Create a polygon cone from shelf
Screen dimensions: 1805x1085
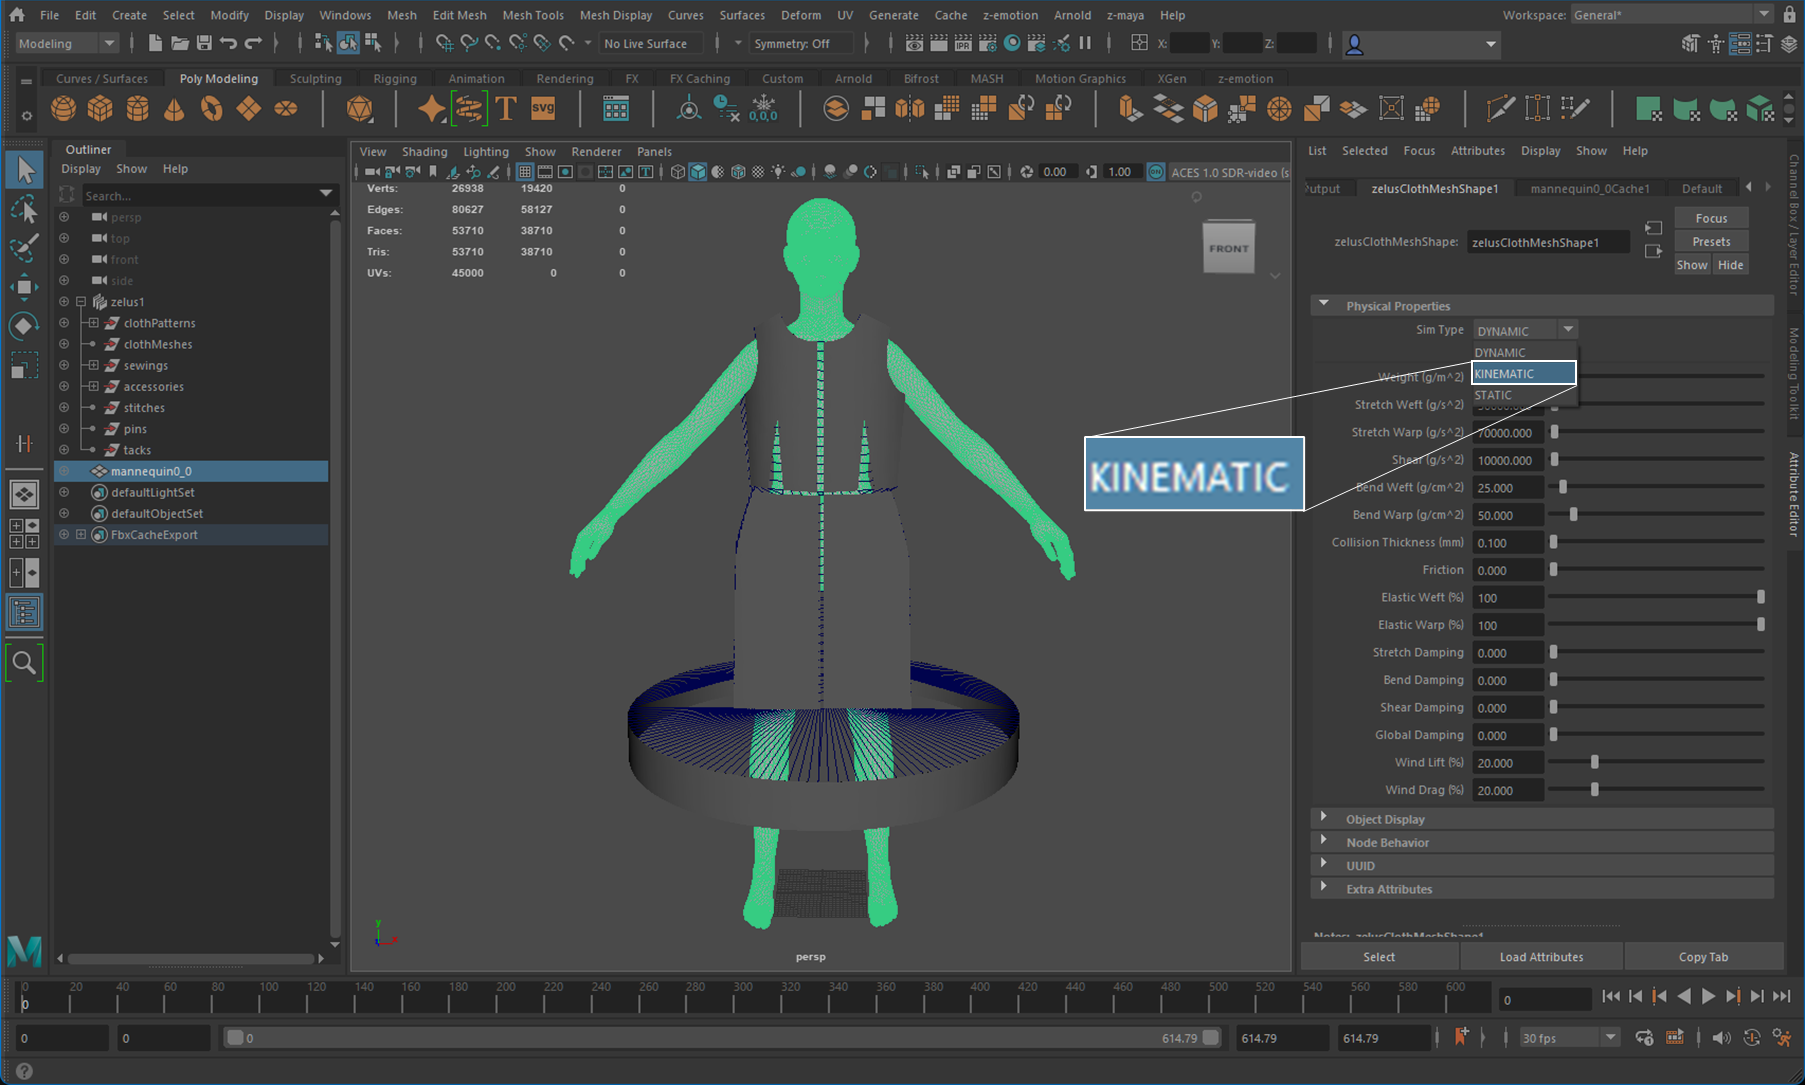point(174,108)
